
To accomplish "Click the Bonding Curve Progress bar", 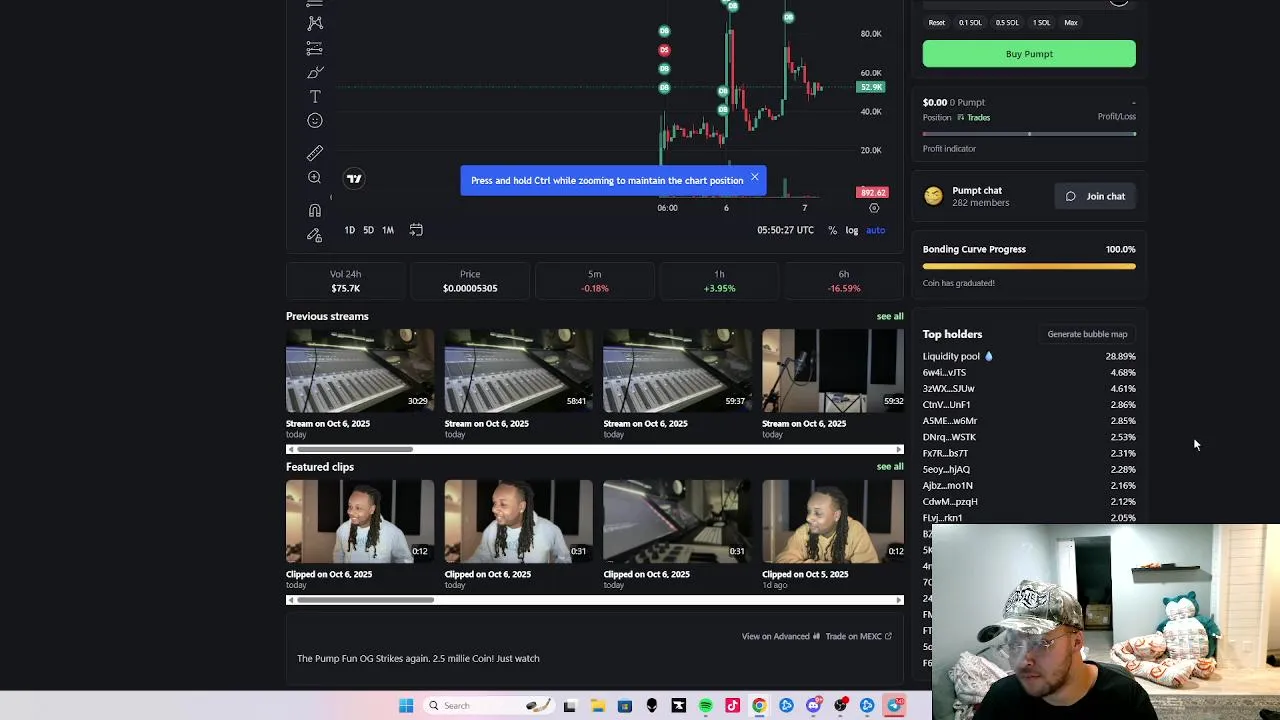I will (1029, 266).
